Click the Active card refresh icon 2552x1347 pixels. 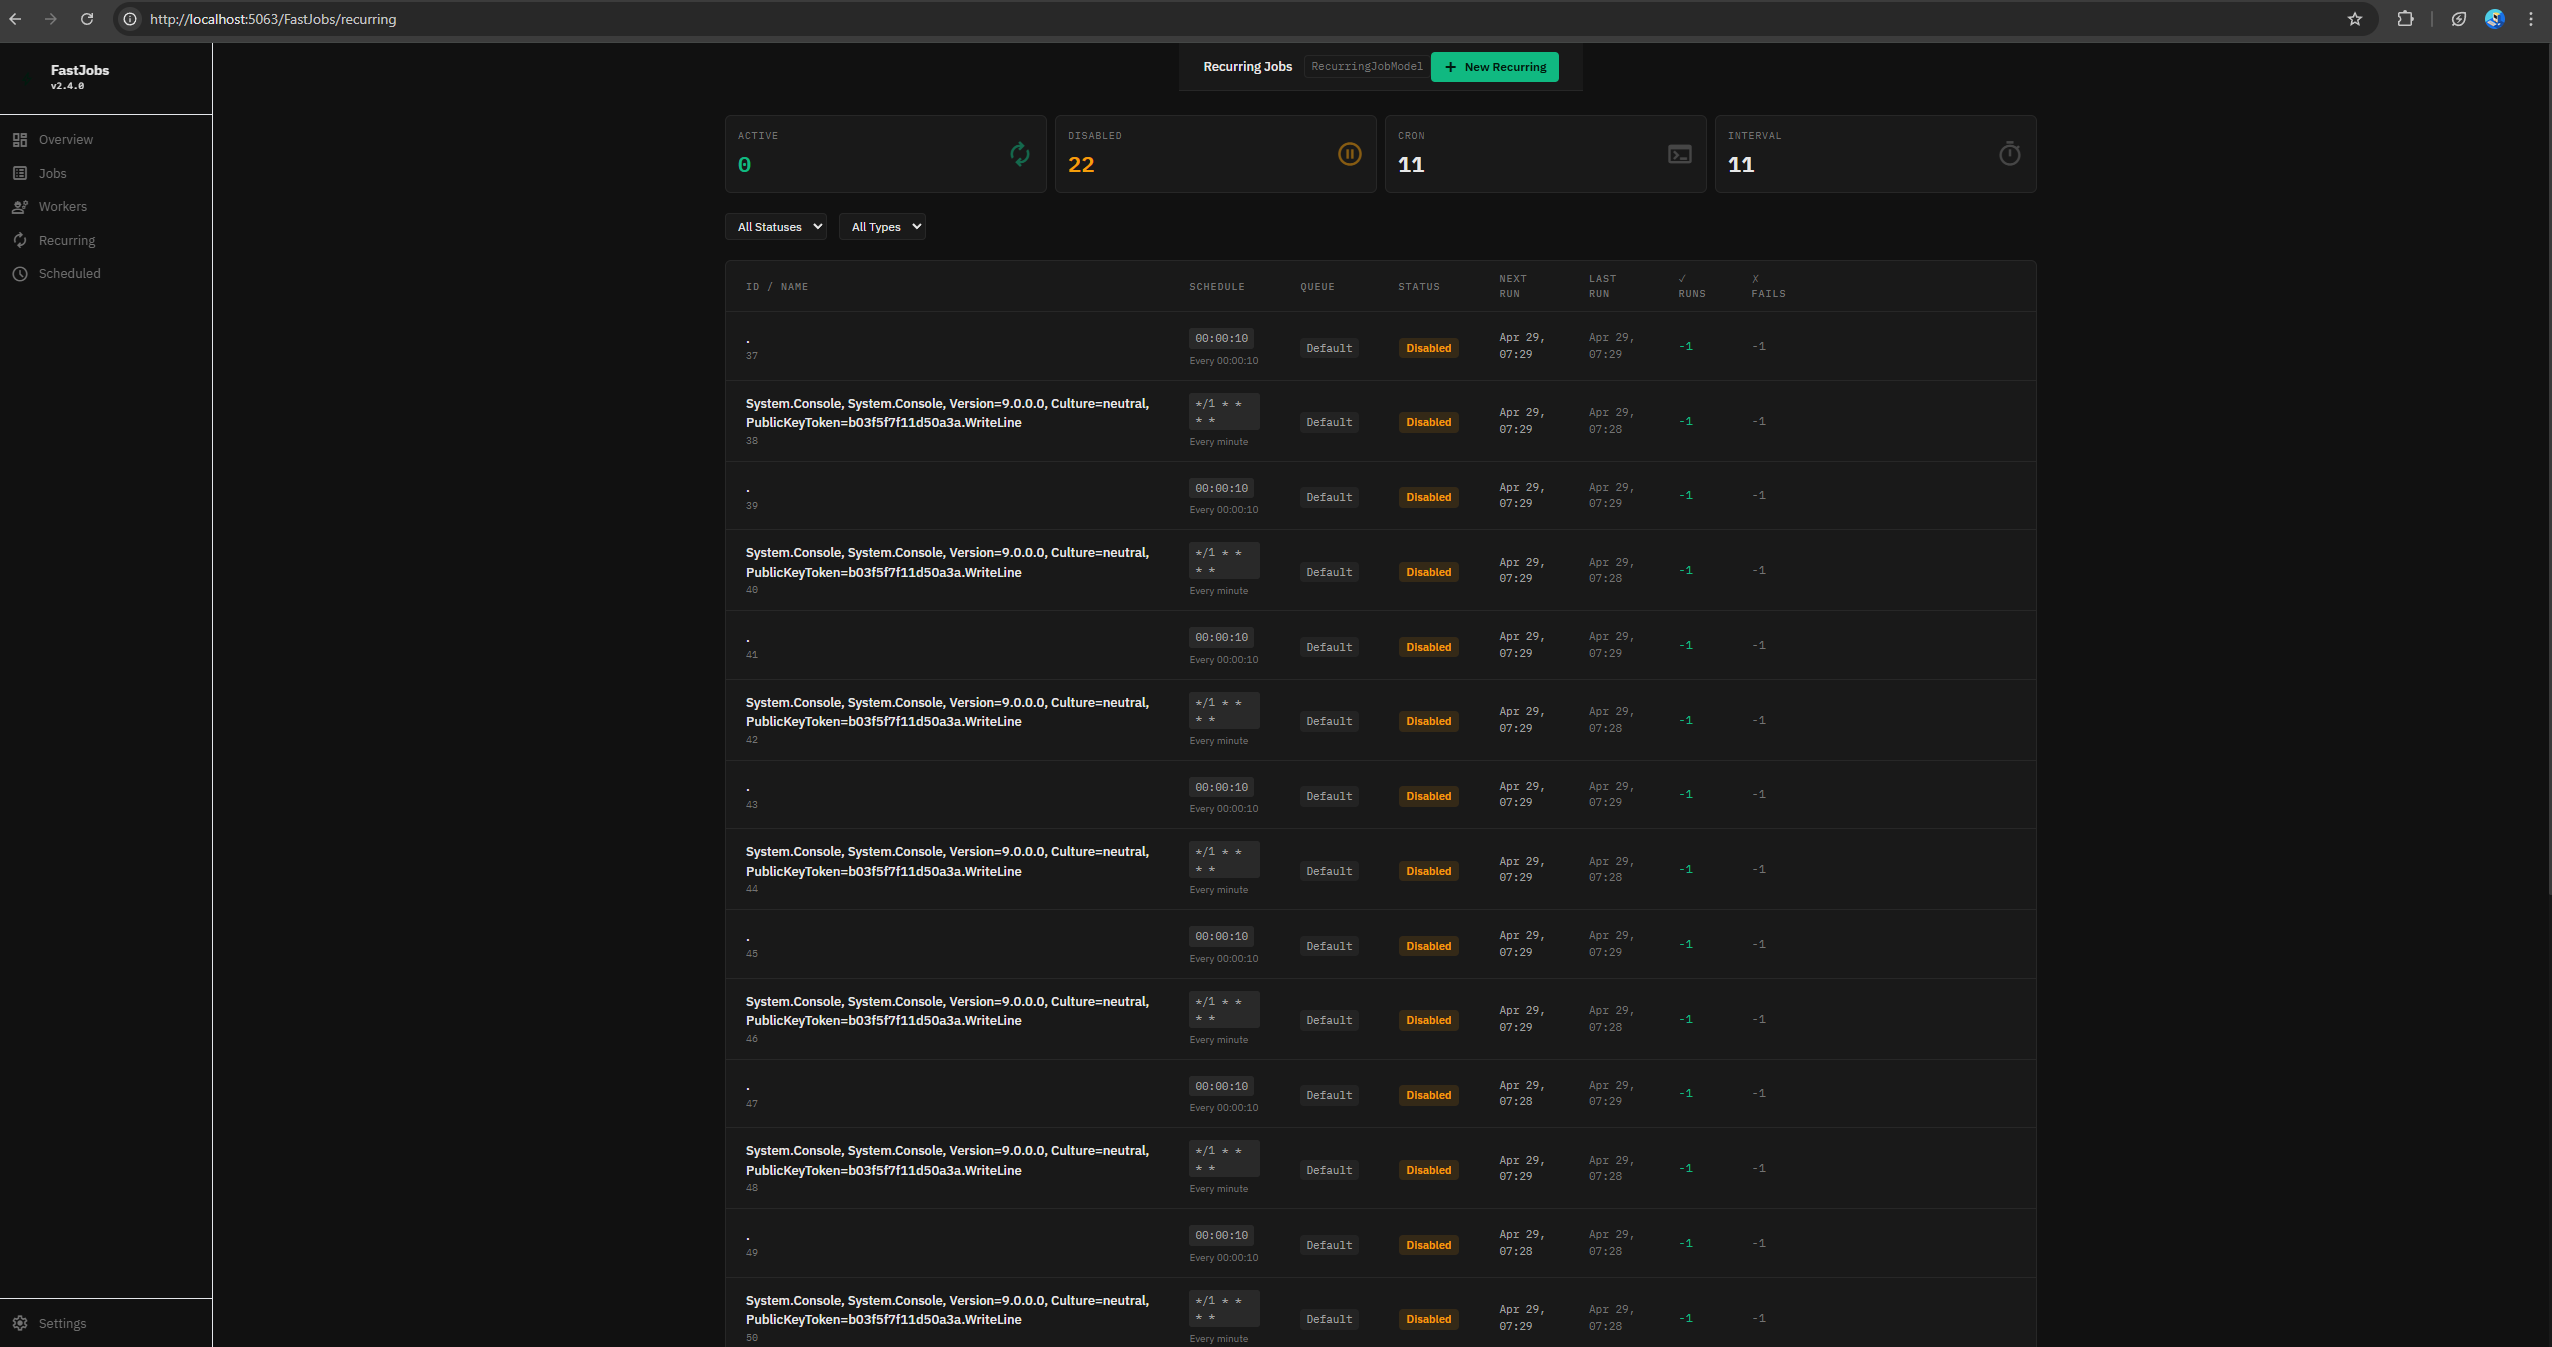point(1019,154)
